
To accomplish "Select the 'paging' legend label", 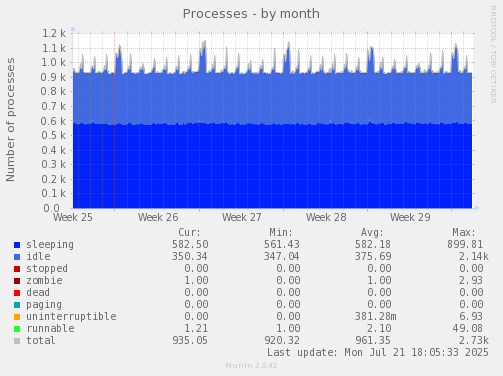I will pos(44,305).
